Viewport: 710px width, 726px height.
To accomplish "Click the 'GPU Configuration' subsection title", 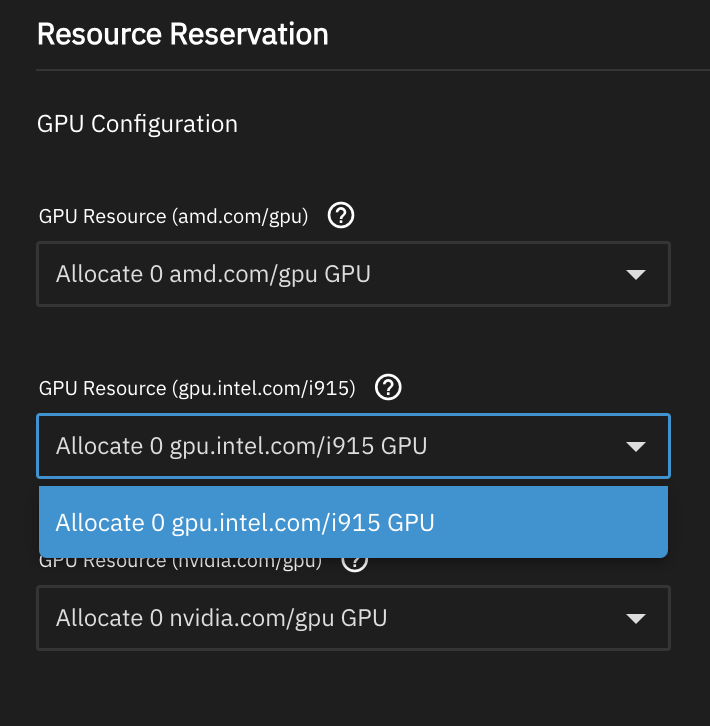I will [x=137, y=124].
